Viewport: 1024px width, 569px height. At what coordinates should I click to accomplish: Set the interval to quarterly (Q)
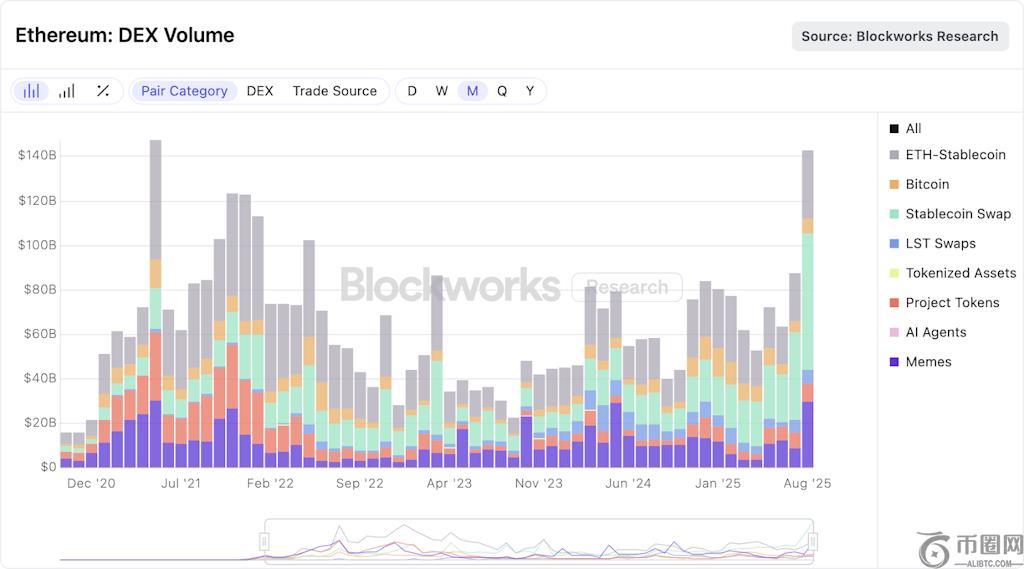click(x=502, y=91)
